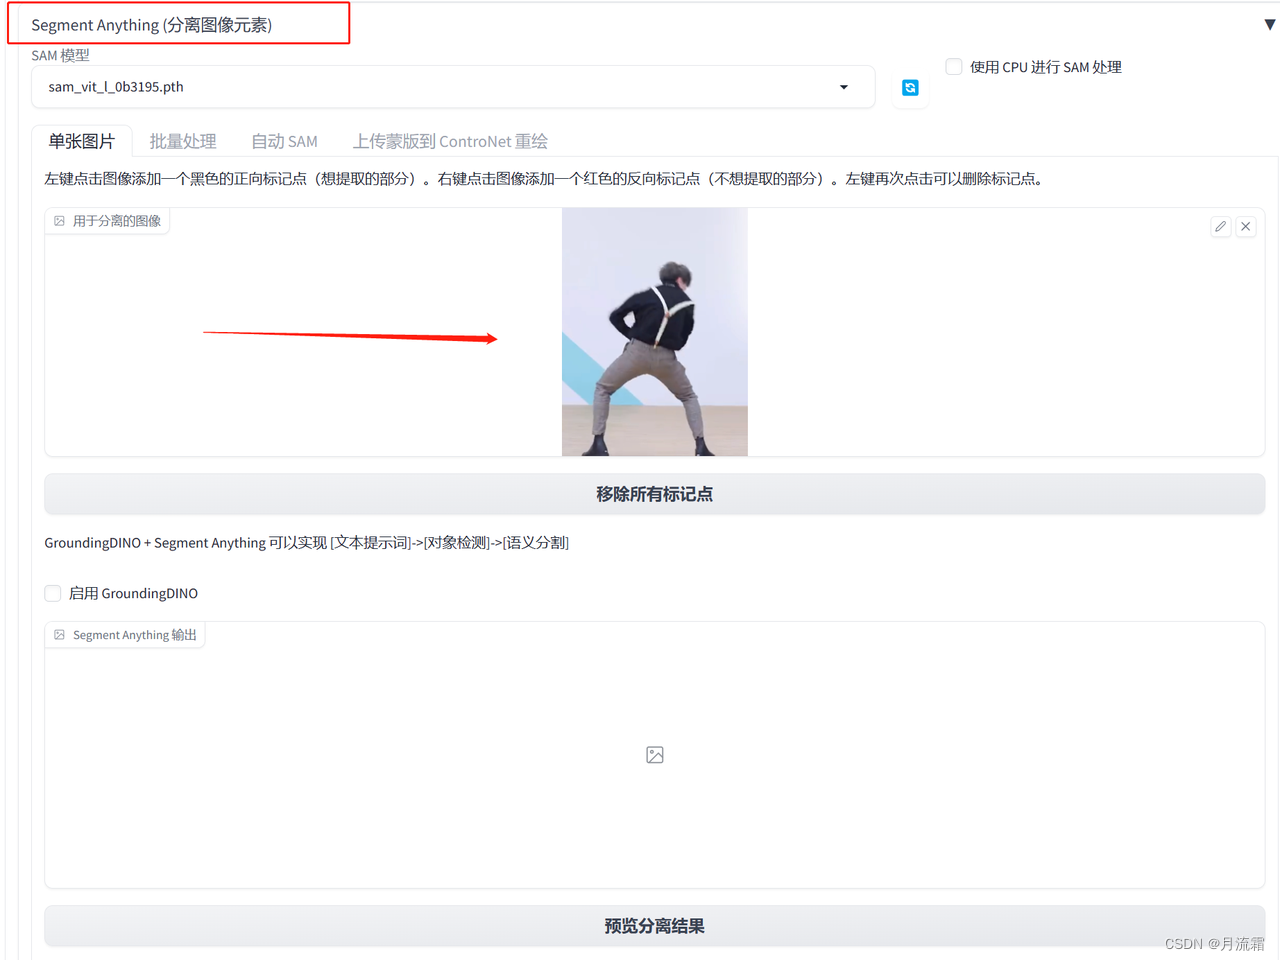Viewport: 1280px width, 960px height.
Task: Switch to the 单张图片 tab
Action: click(82, 141)
